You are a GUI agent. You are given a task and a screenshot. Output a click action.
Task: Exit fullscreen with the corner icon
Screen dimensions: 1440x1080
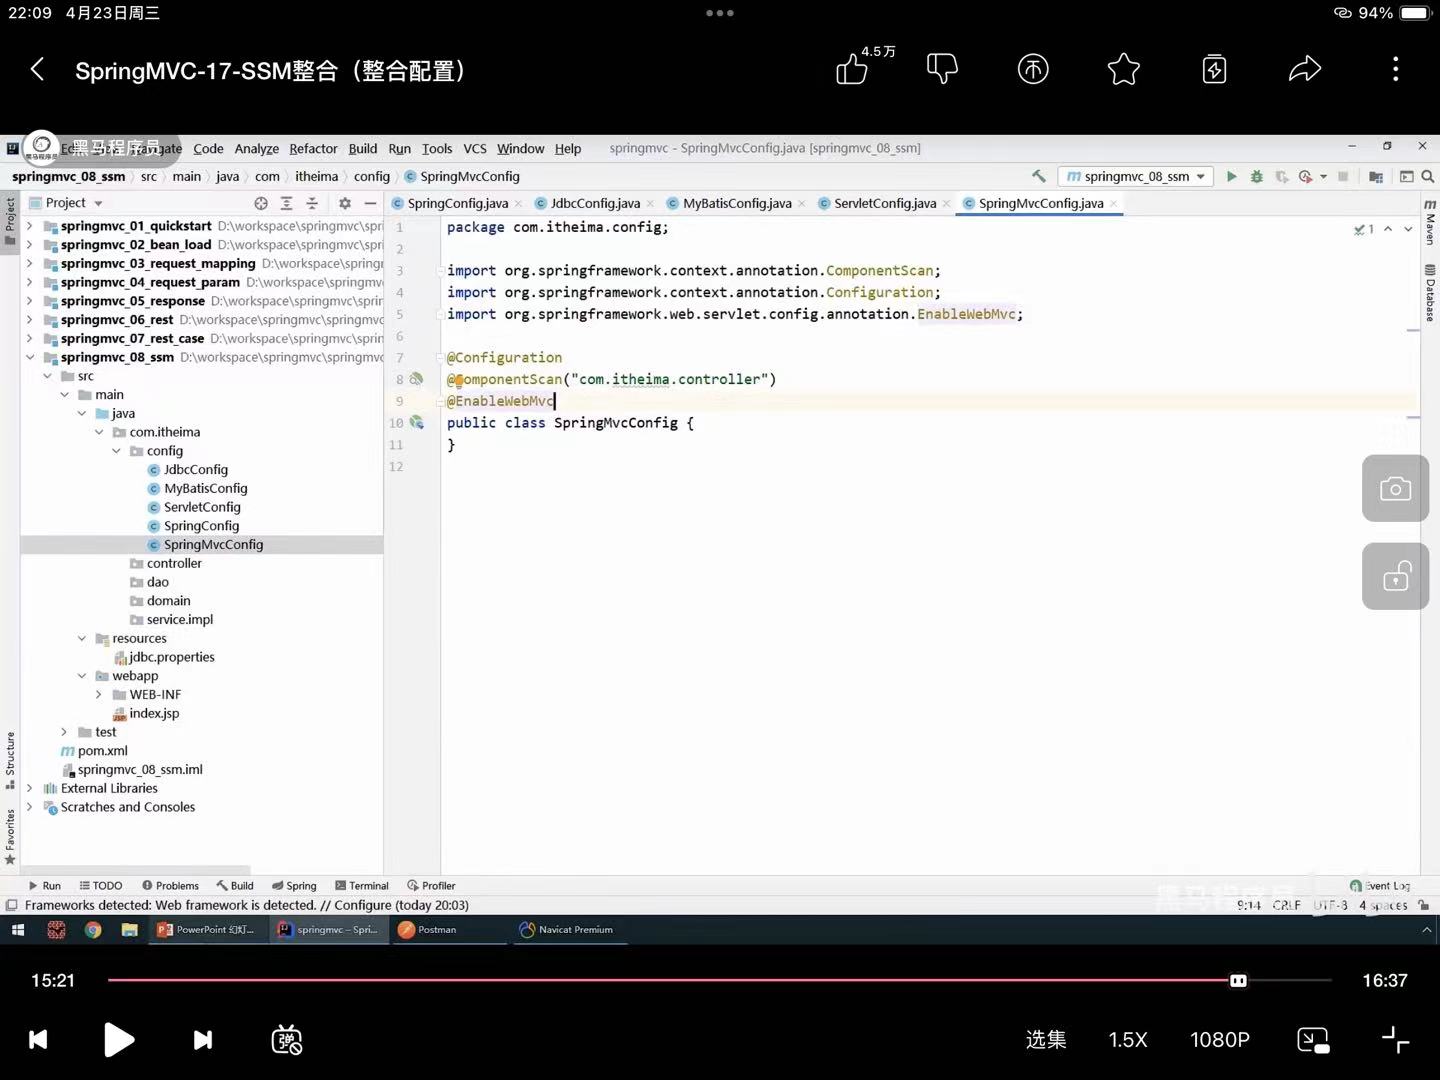click(x=1396, y=1040)
